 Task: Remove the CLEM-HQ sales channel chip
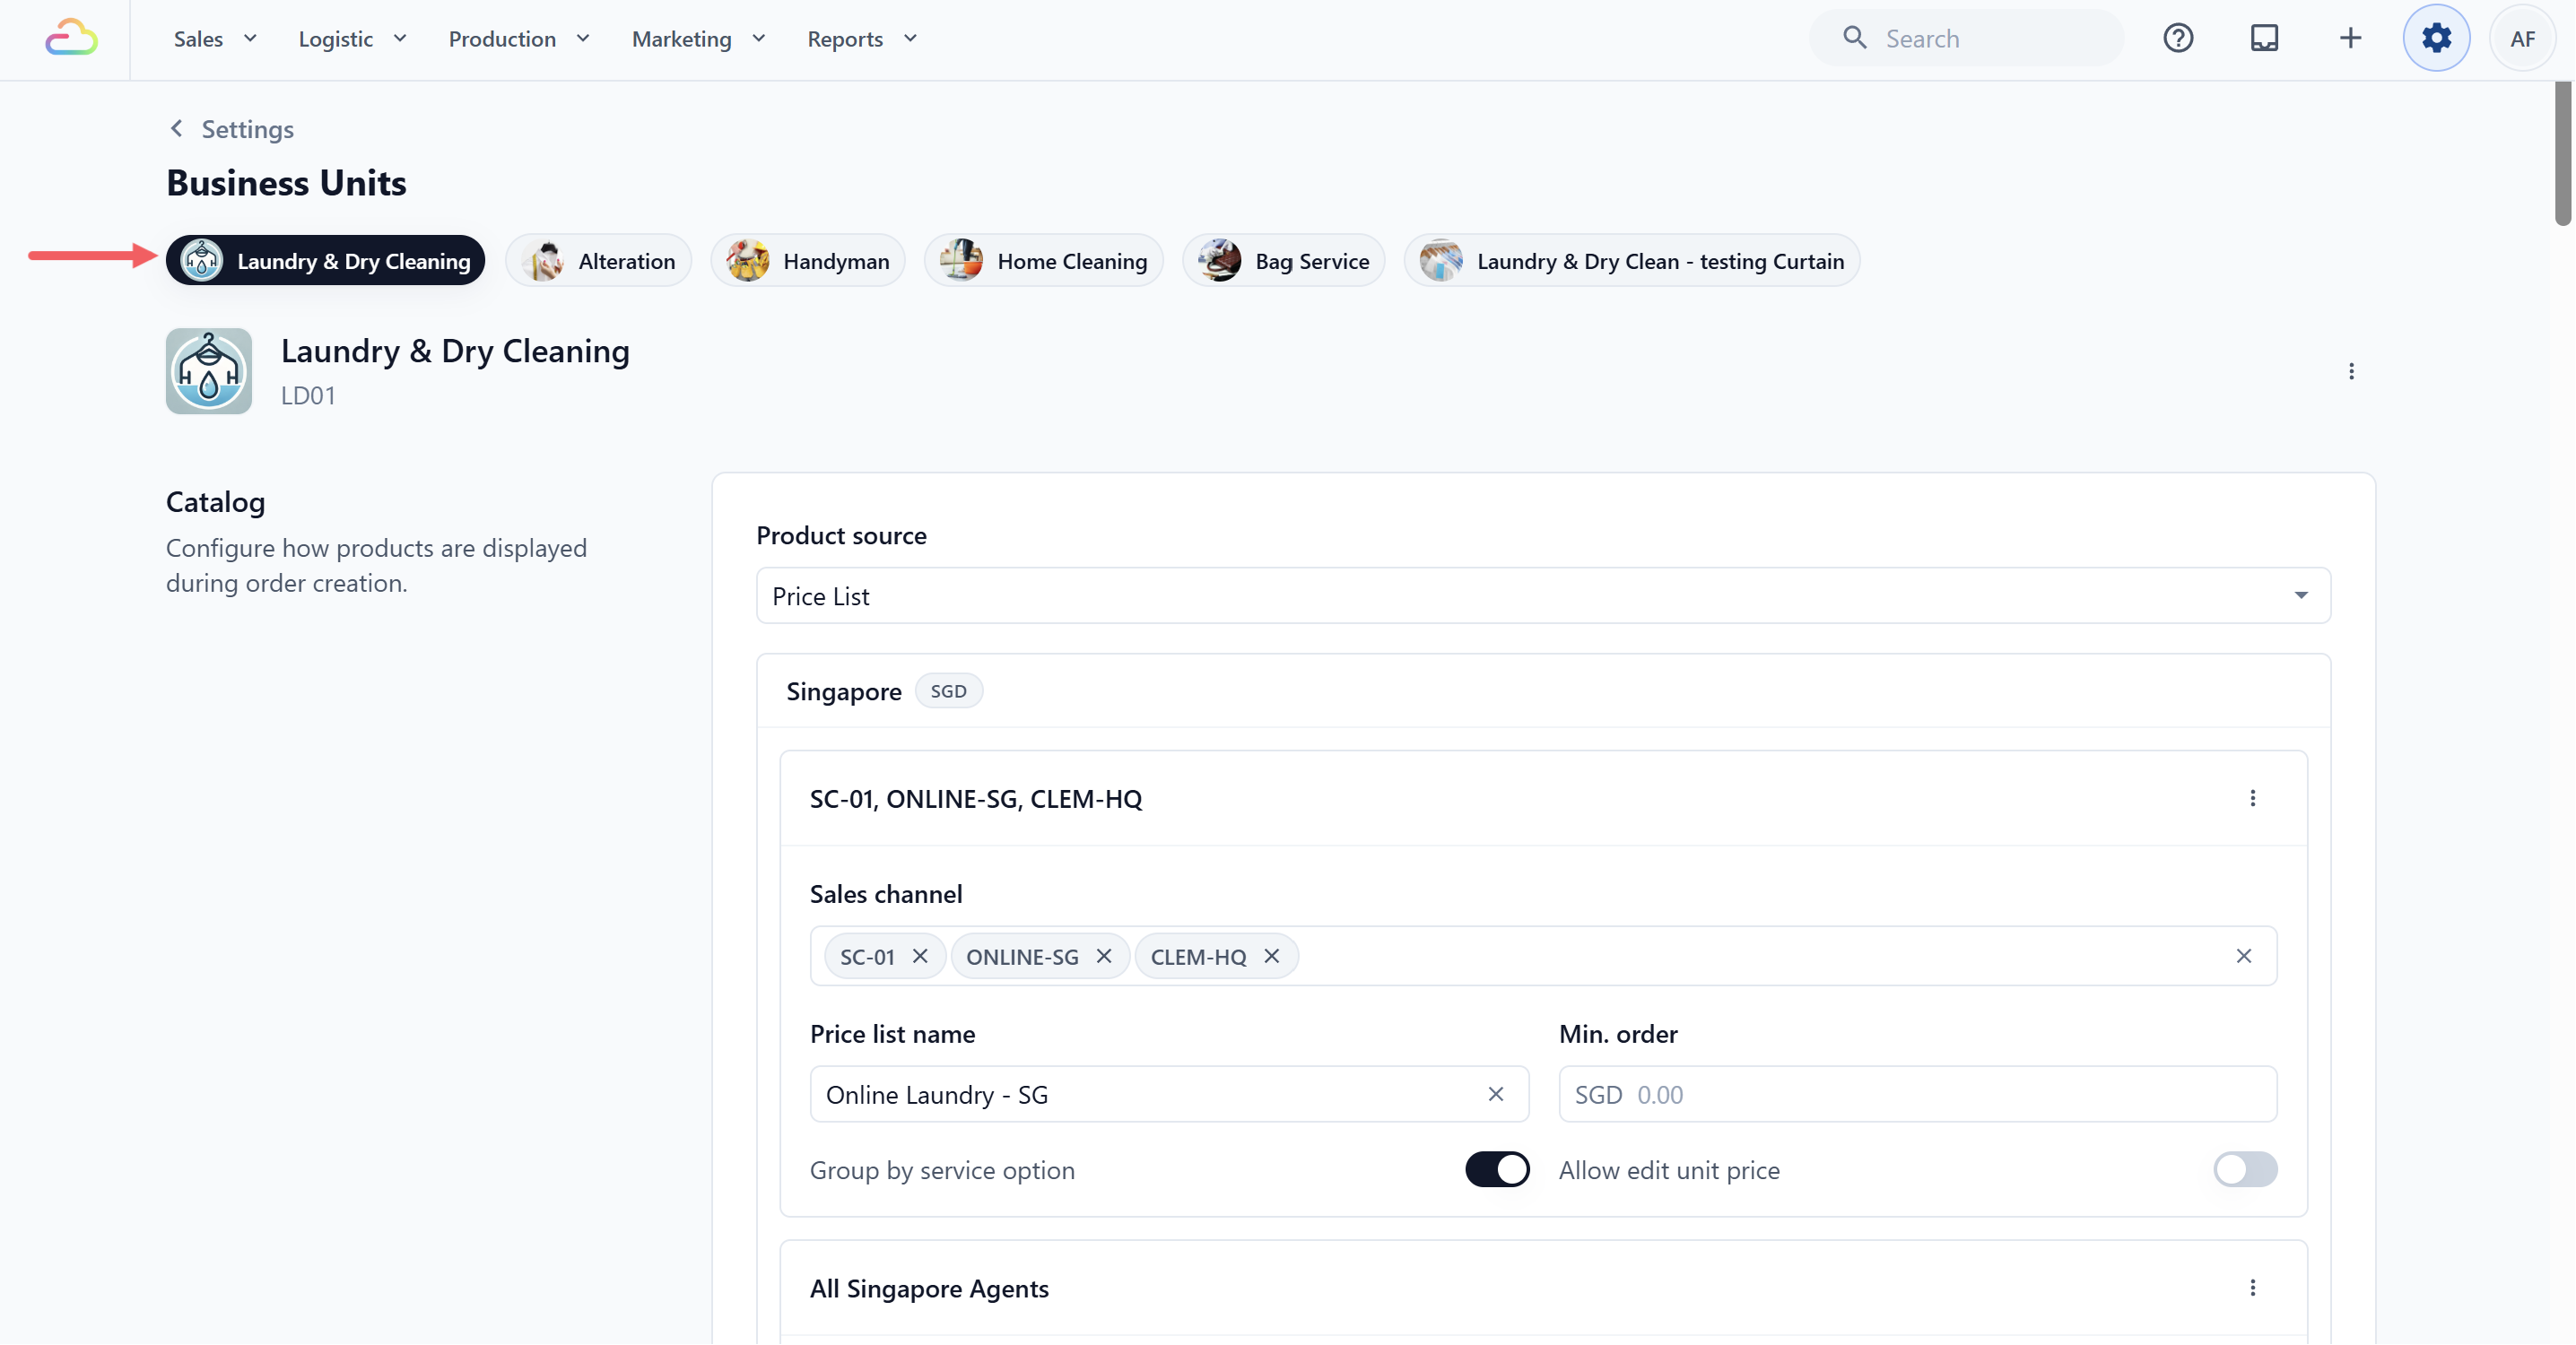[x=1271, y=956]
